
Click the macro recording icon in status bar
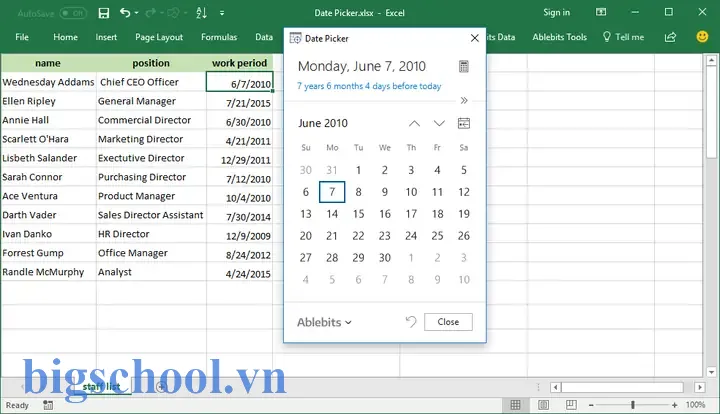pyautogui.click(x=48, y=405)
